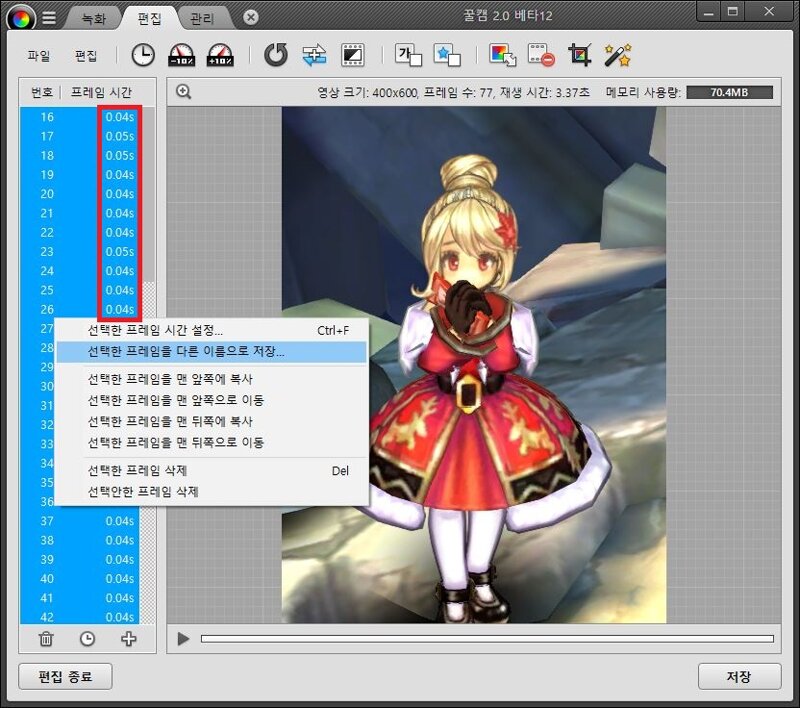Select frame row 19
This screenshot has height=708, width=800.
click(80, 175)
